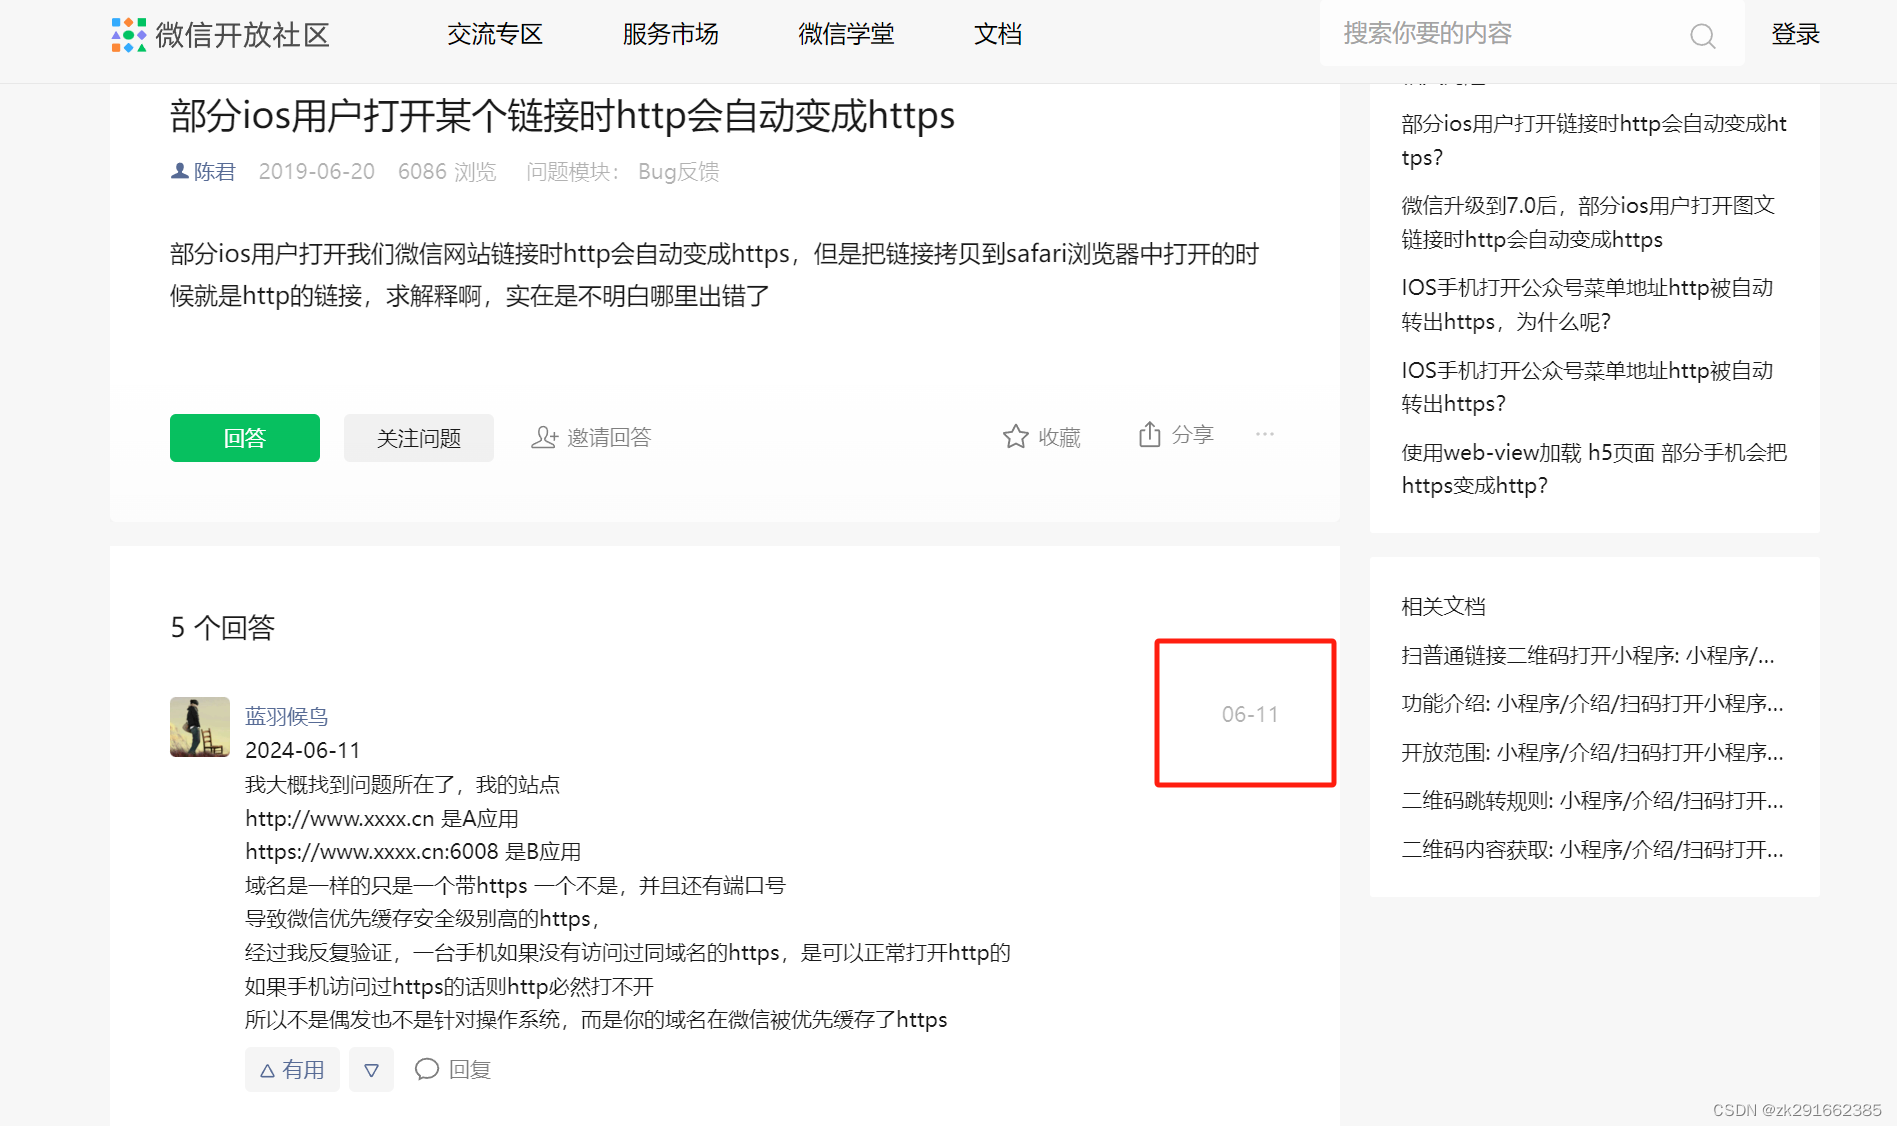This screenshot has height=1126, width=1897.
Task: Open doc 扫普通链接二维码打开小程序
Action: [x=1588, y=656]
